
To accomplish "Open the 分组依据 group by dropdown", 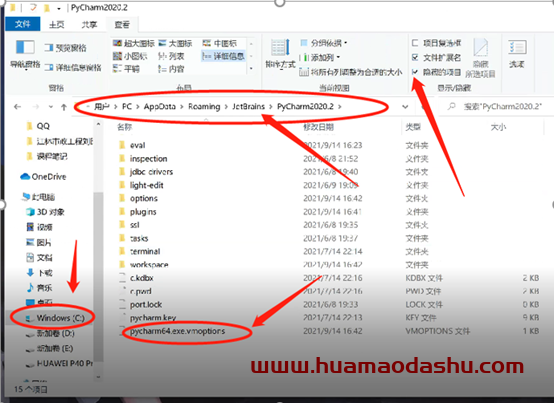I will click(324, 43).
